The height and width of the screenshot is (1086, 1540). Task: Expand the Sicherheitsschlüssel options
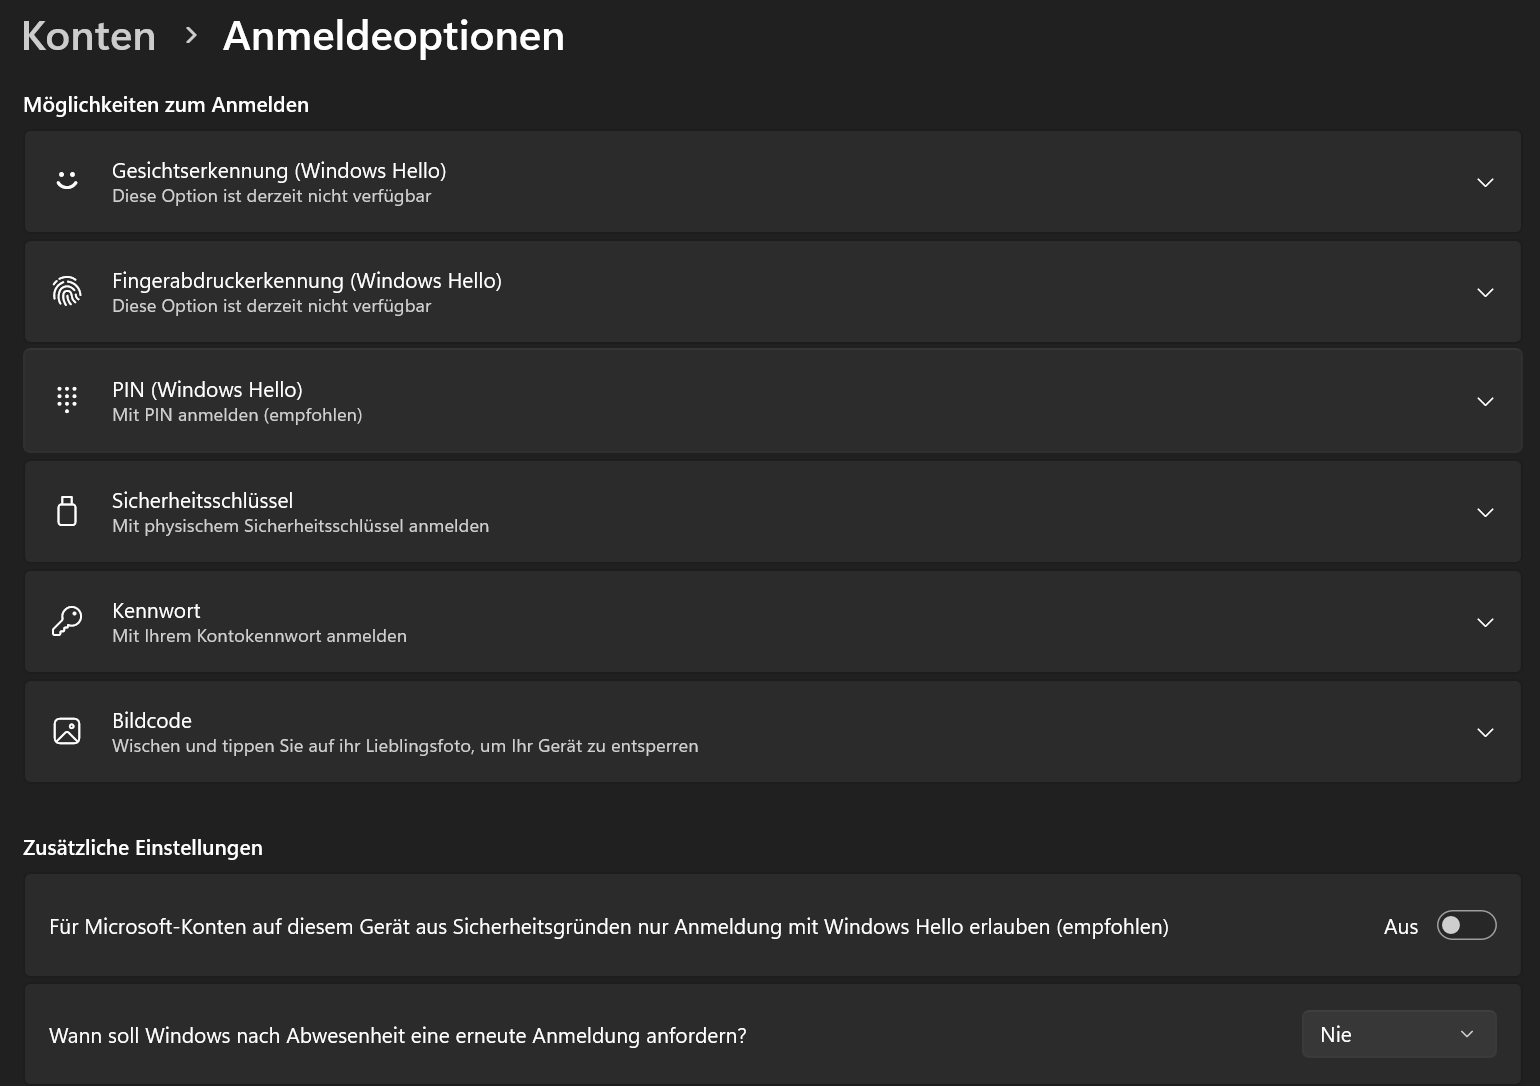click(1485, 512)
